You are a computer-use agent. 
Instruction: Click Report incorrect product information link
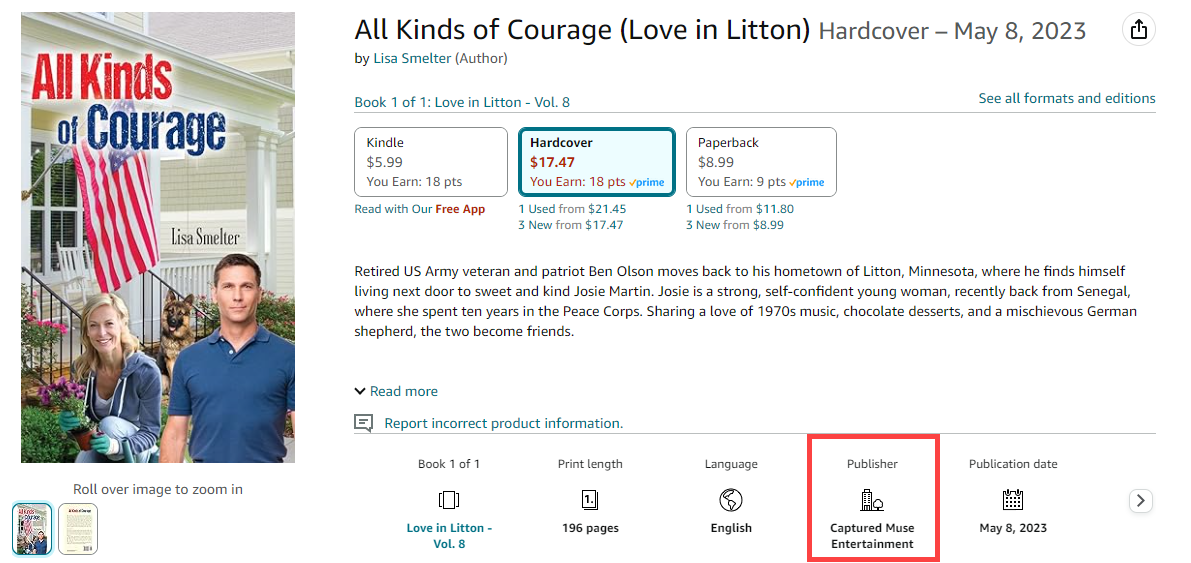503,423
